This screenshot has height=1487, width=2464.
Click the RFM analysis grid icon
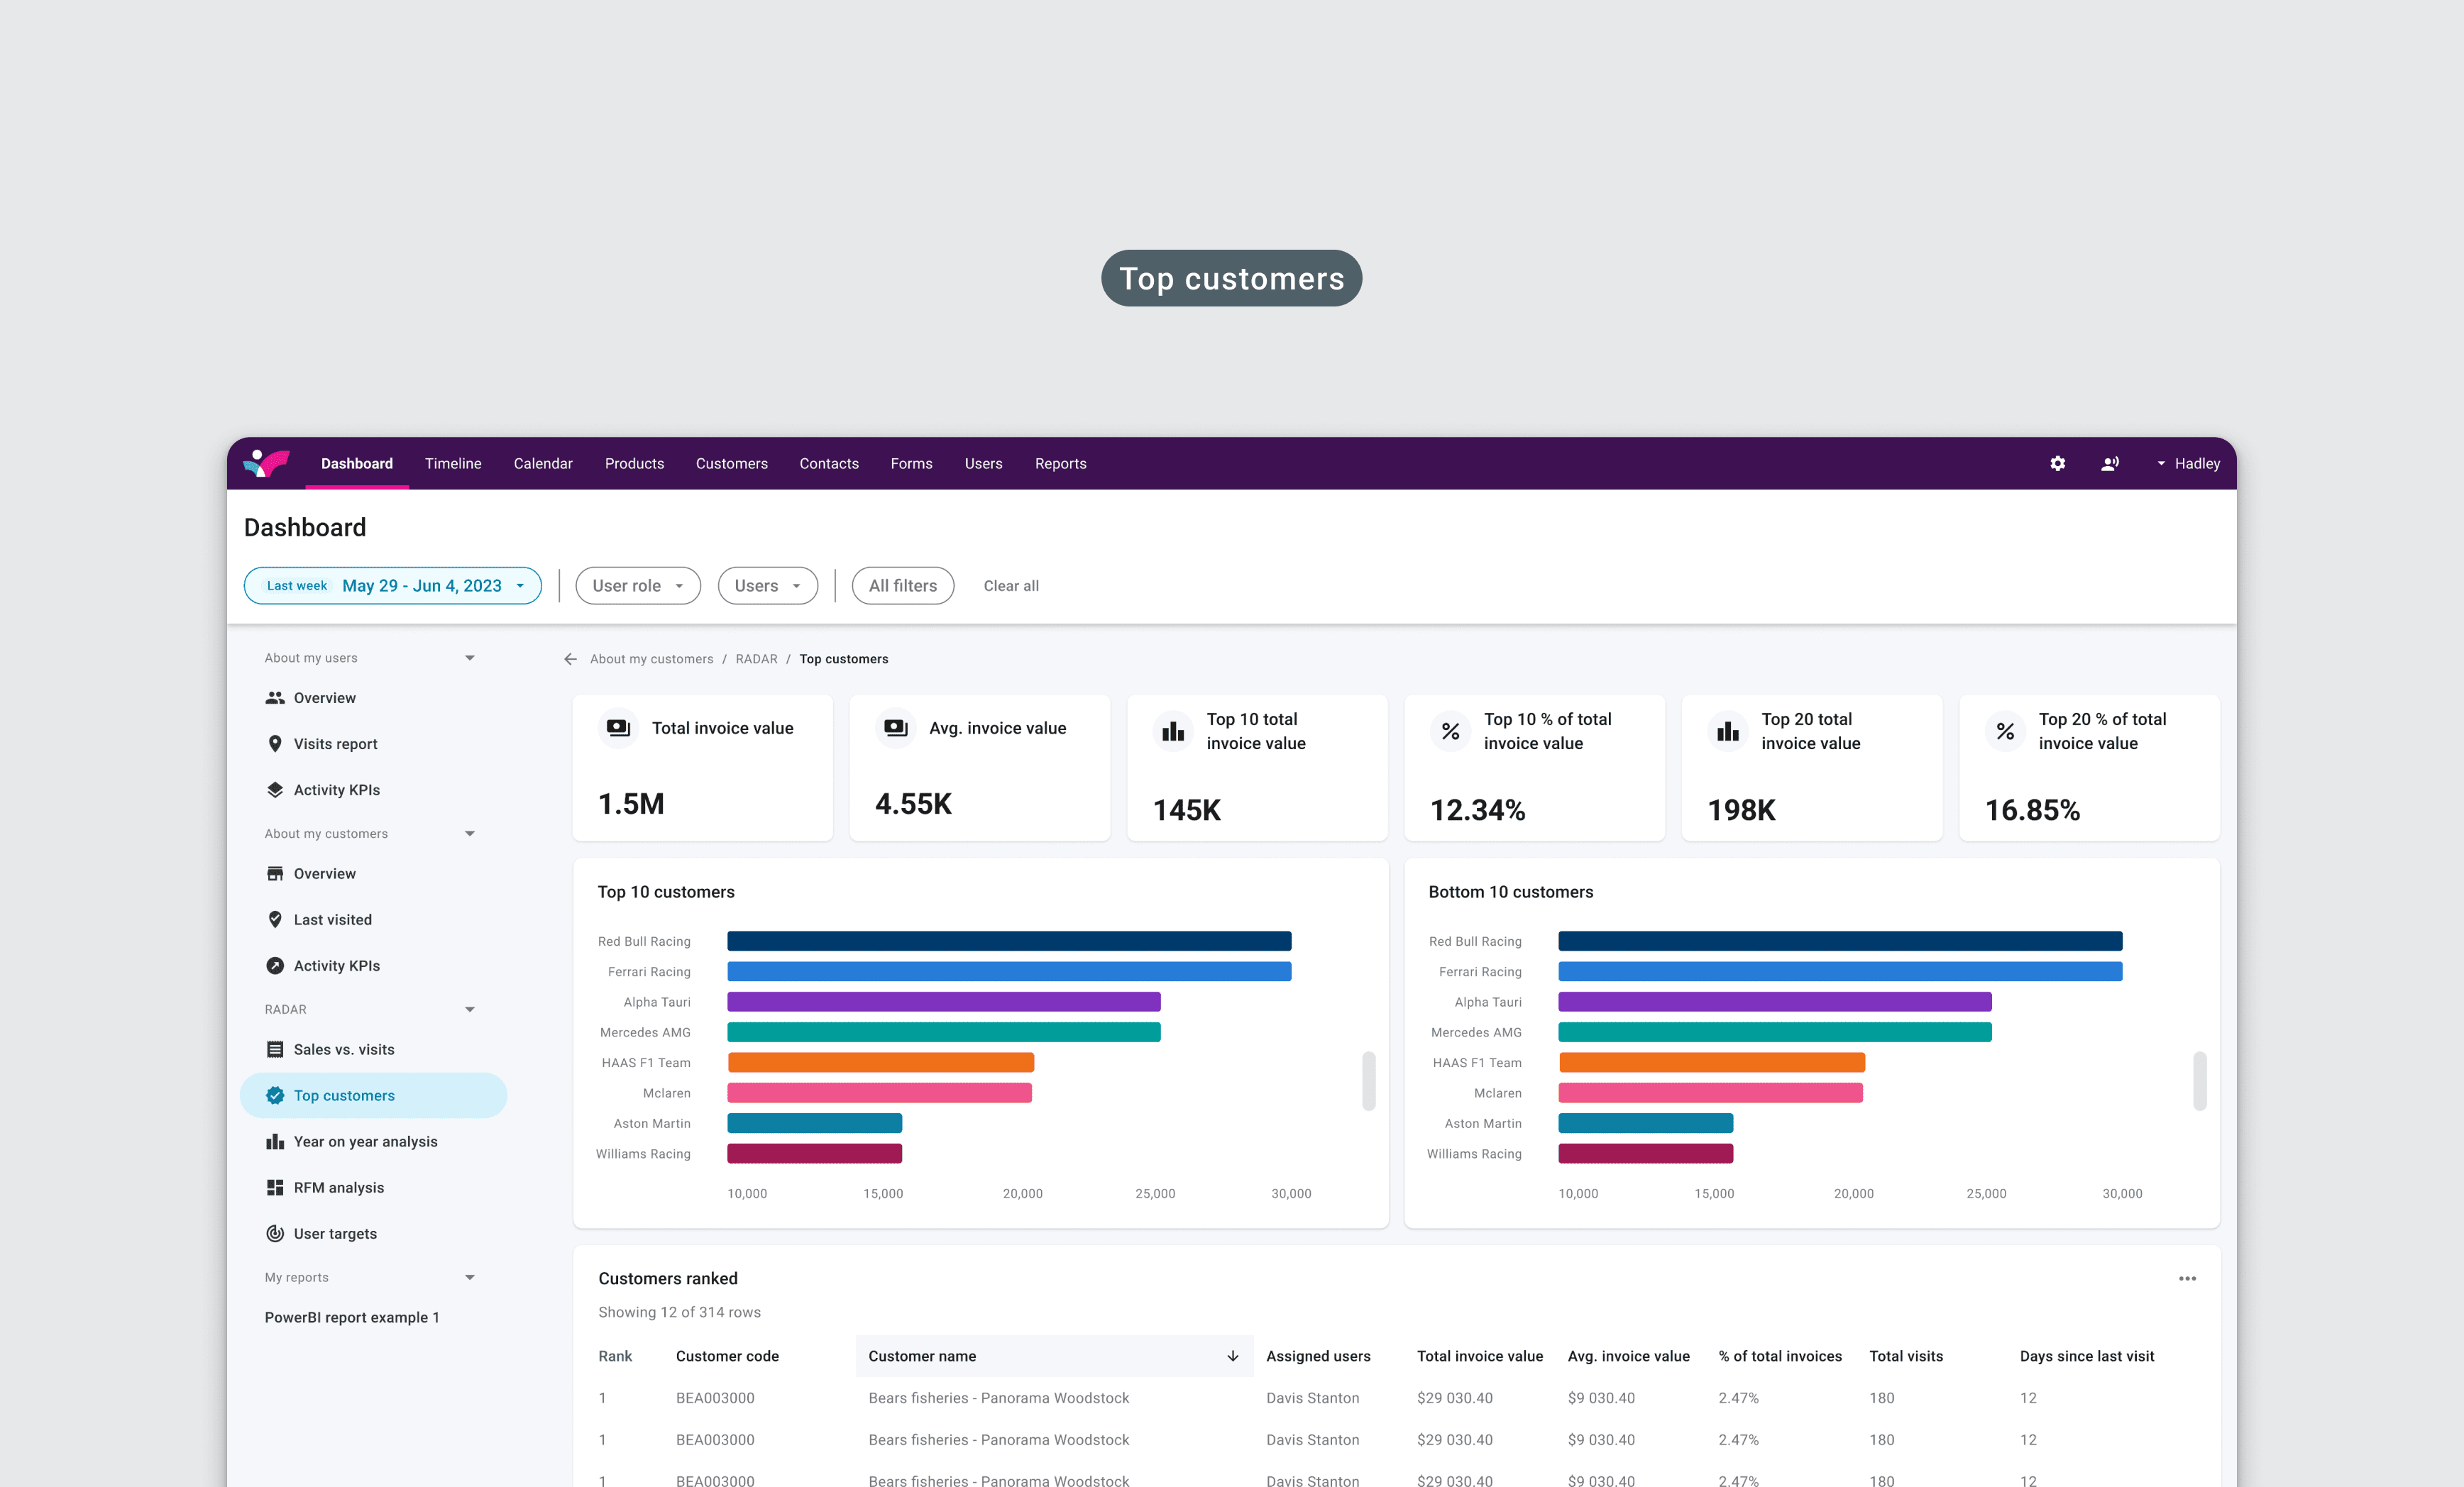pyautogui.click(x=275, y=1188)
